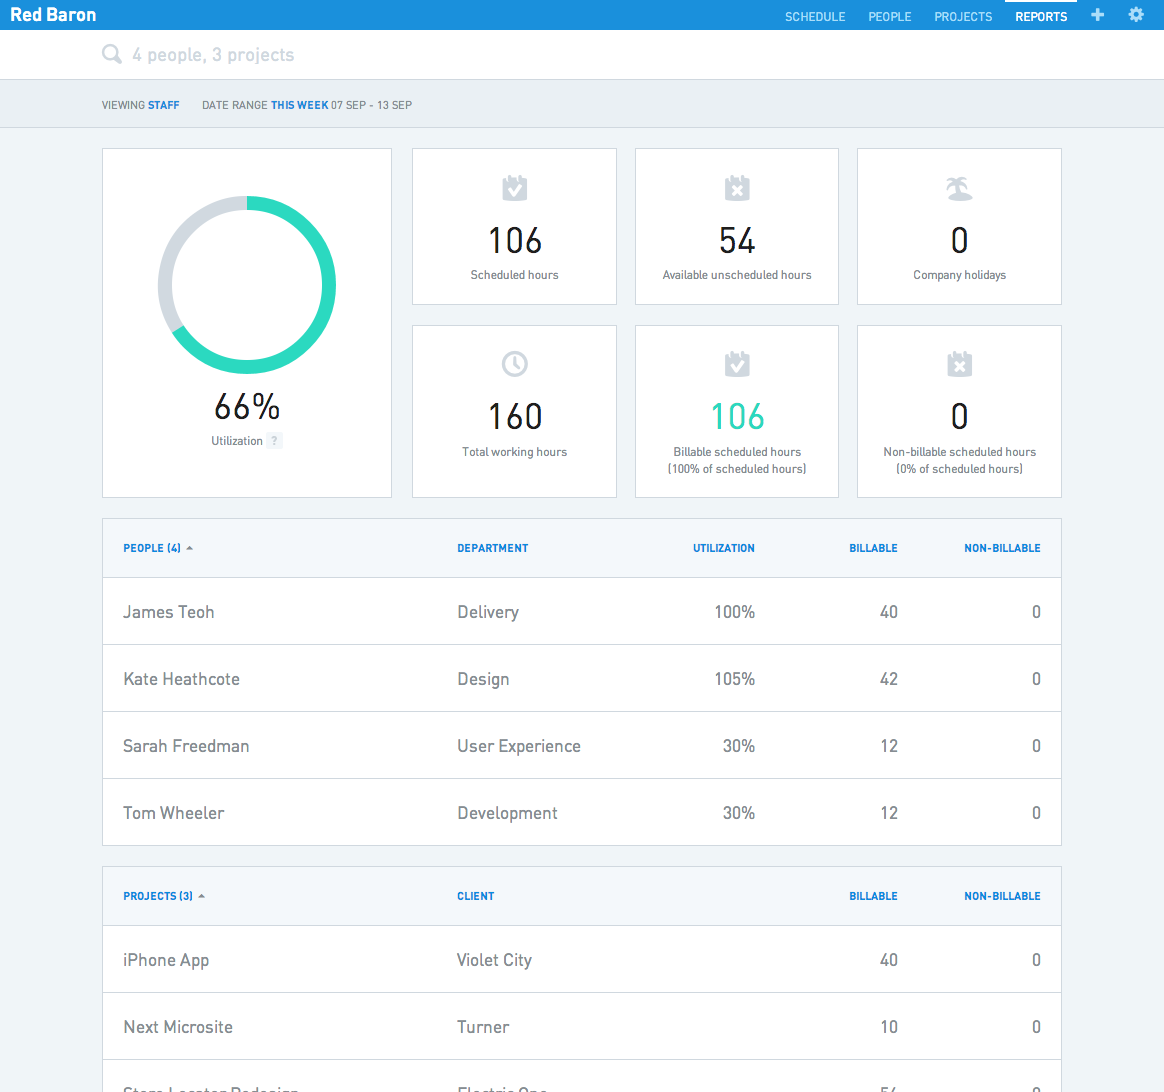The image size is (1164, 1092).
Task: Click the Company holidays palm tree icon
Action: tap(959, 189)
